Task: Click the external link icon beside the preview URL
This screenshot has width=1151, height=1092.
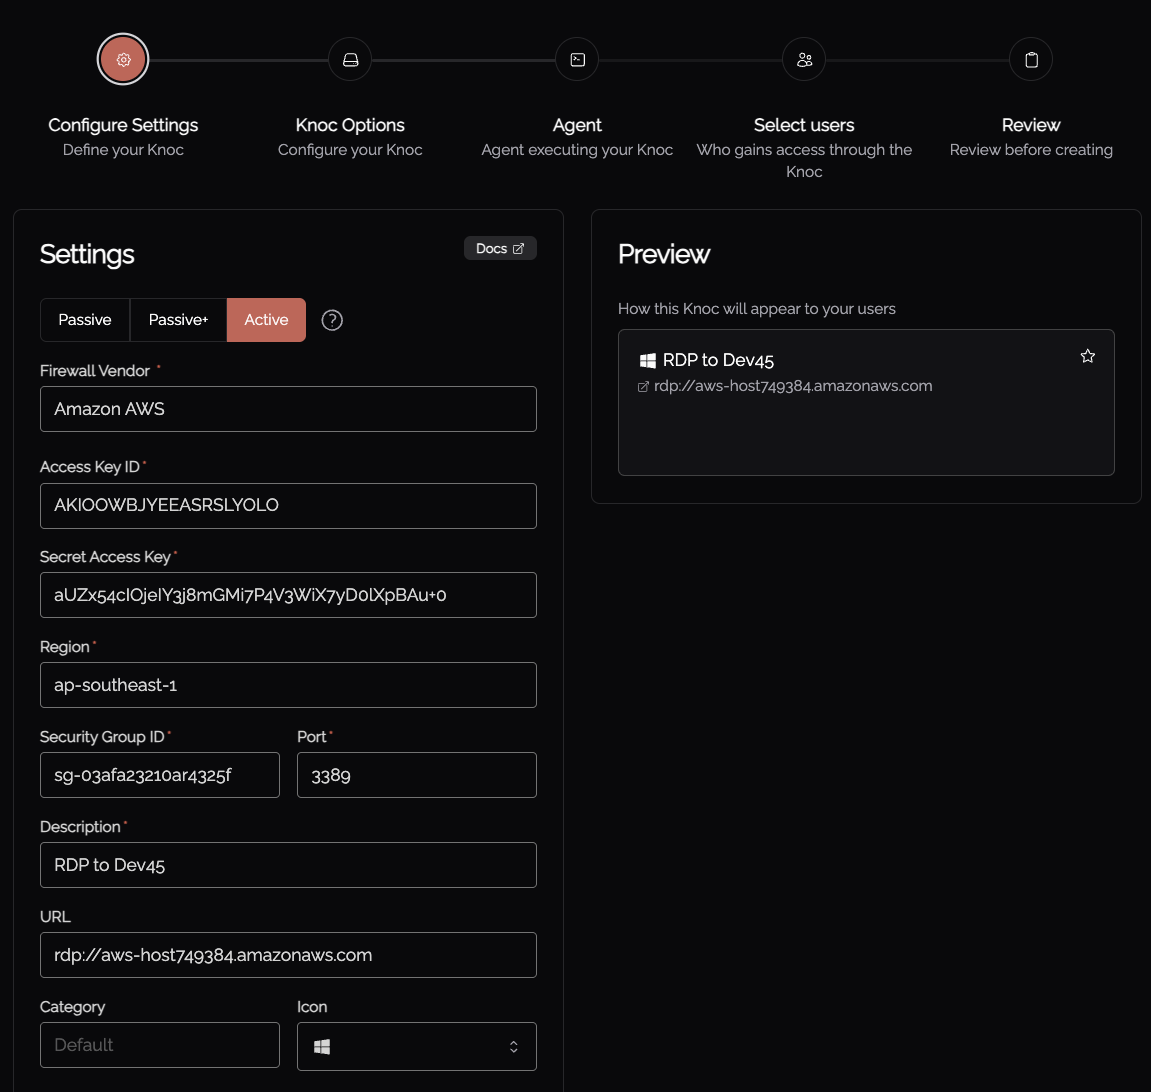Action: 643,385
